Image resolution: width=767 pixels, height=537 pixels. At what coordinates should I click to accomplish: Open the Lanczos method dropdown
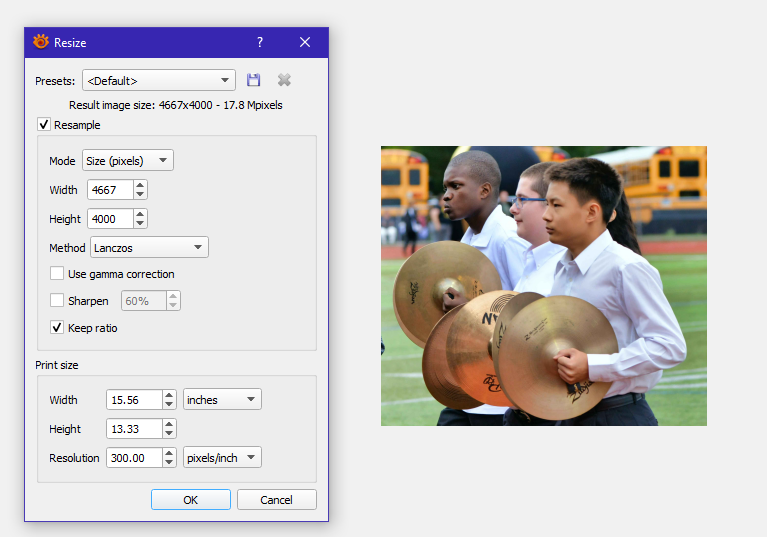[x=149, y=247]
